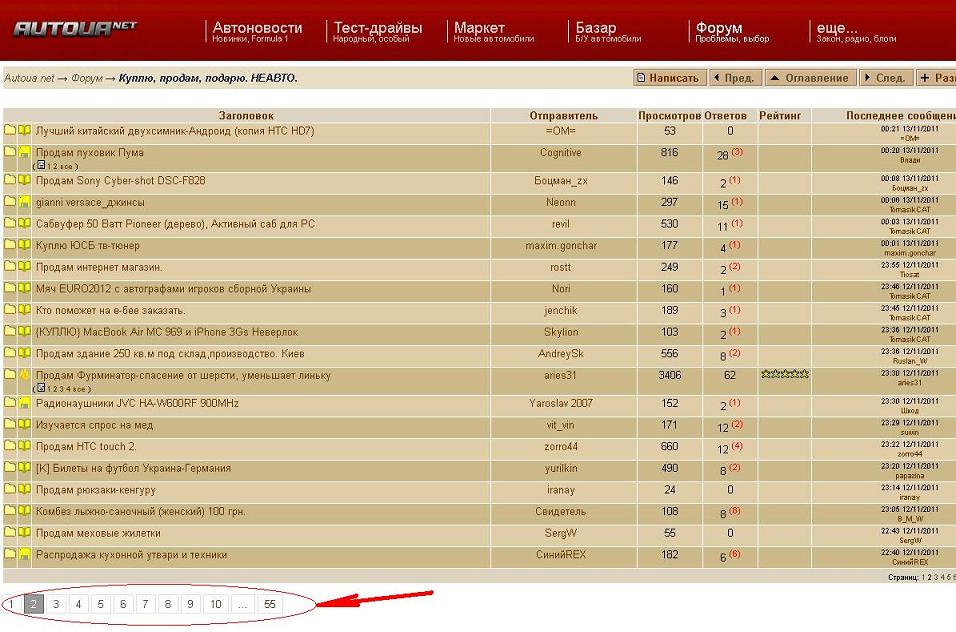Click the yellow icon beside Продам пуховик Пума
956x632 pixels.
click(25, 153)
